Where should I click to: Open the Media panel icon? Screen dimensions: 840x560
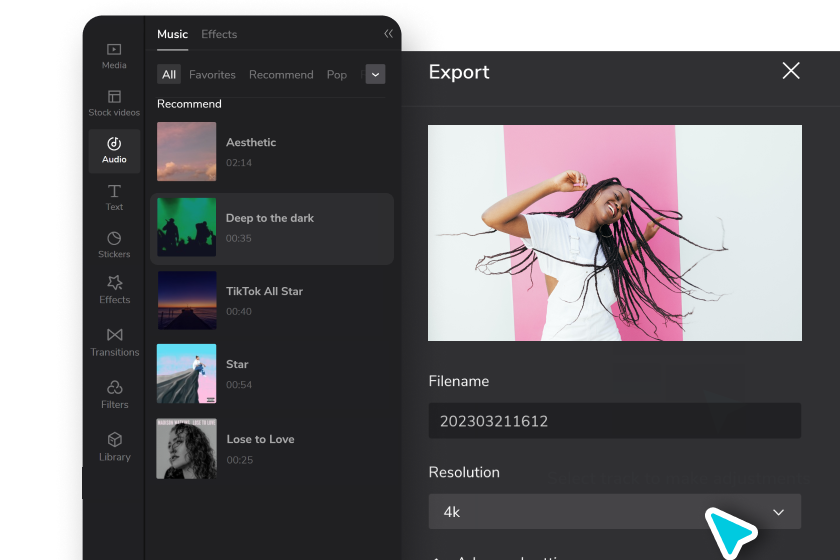tap(114, 55)
